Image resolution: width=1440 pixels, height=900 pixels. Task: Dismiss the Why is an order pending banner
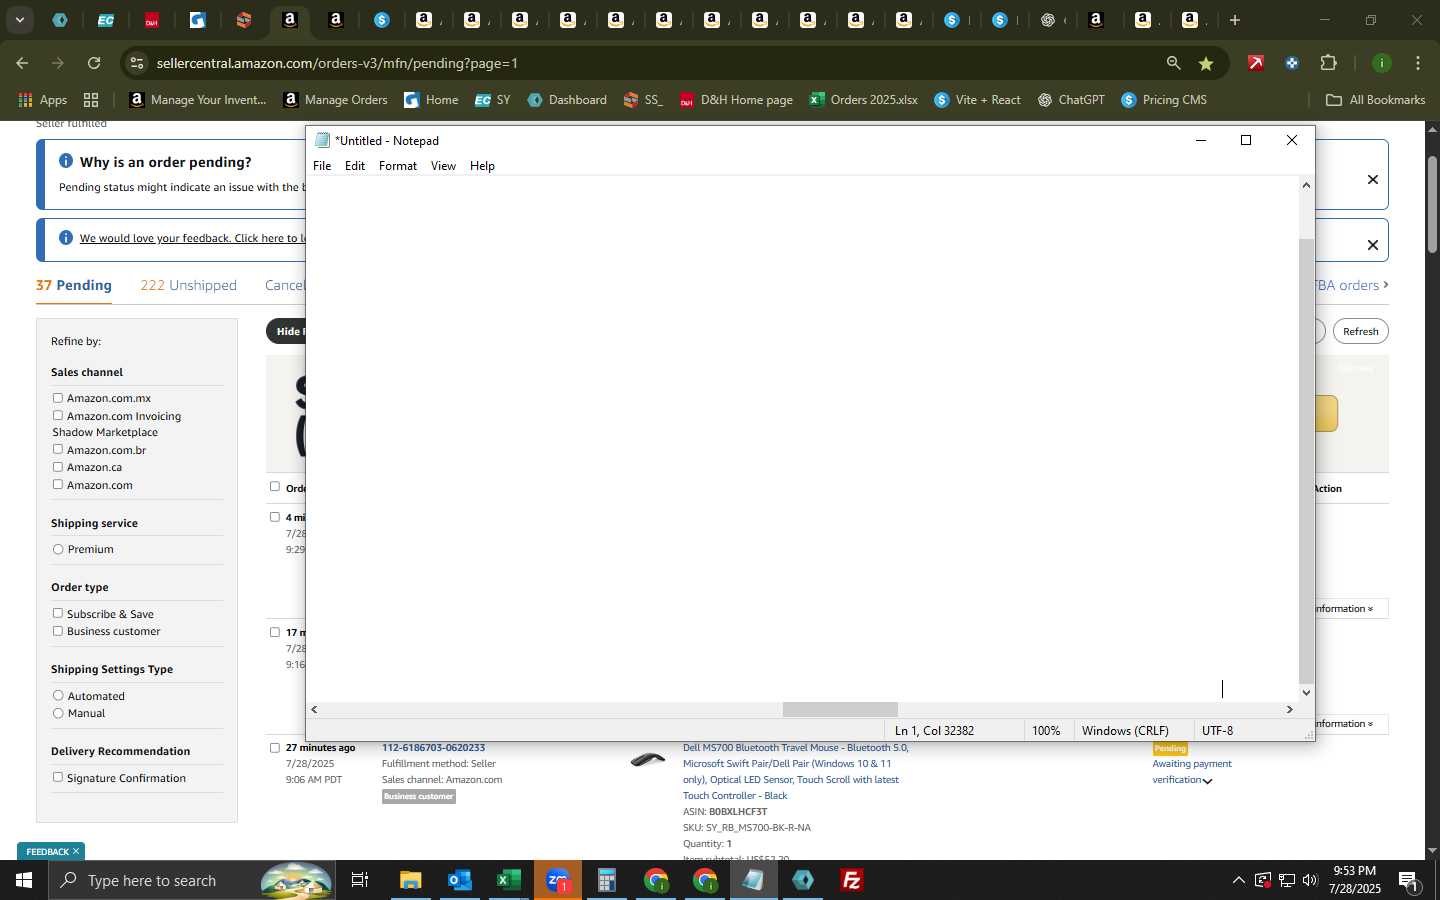pos(1373,180)
